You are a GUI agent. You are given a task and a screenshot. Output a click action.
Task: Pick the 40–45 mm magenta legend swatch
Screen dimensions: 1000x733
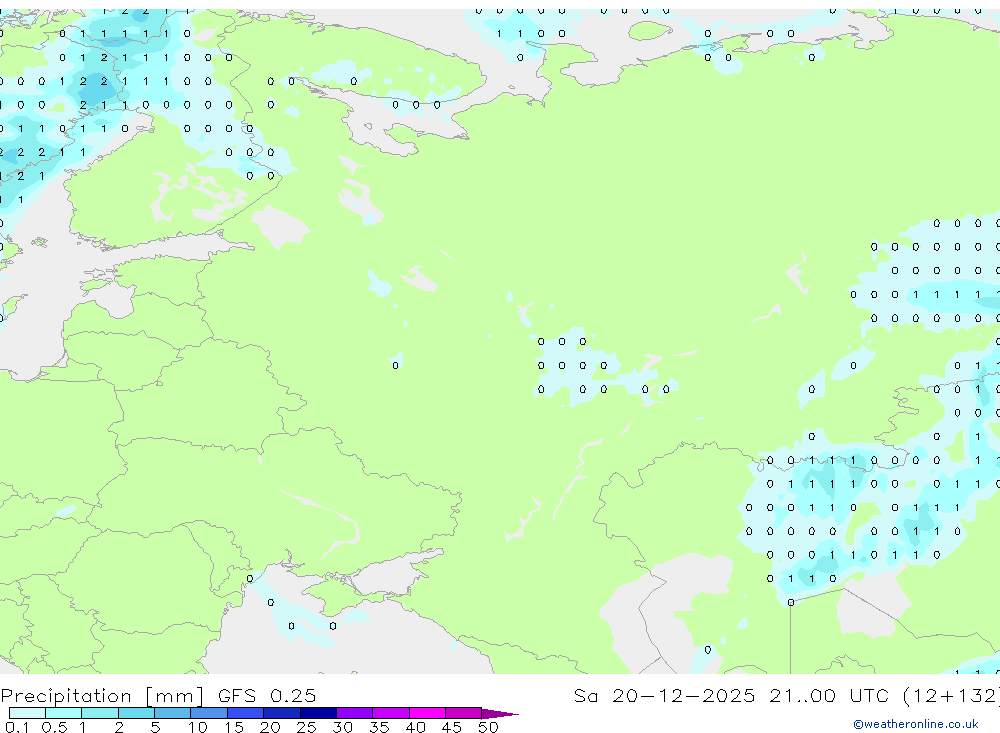[x=427, y=713]
